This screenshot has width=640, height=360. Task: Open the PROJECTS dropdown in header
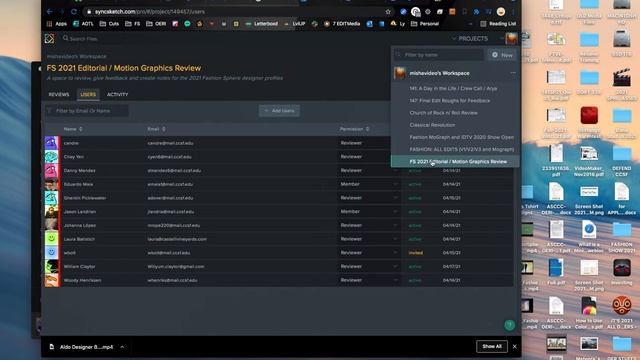[x=470, y=39]
